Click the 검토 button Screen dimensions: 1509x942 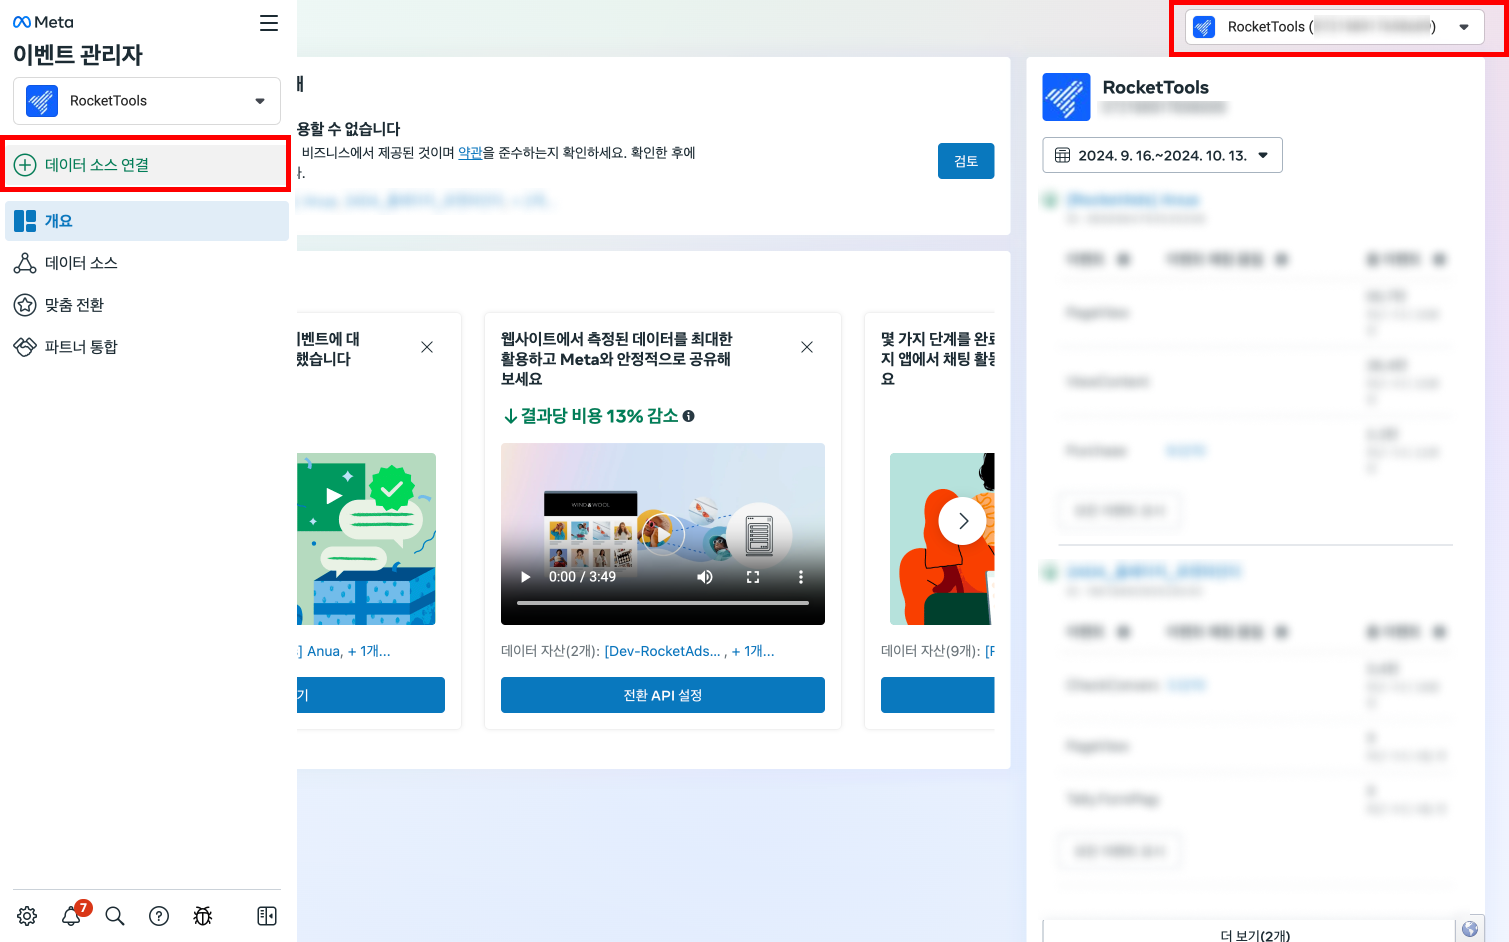pyautogui.click(x=966, y=161)
